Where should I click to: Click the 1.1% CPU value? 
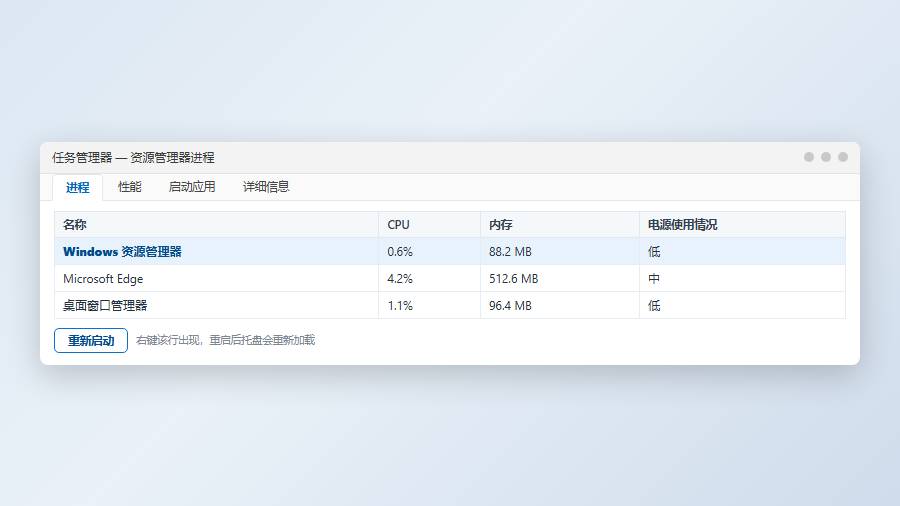pos(400,306)
